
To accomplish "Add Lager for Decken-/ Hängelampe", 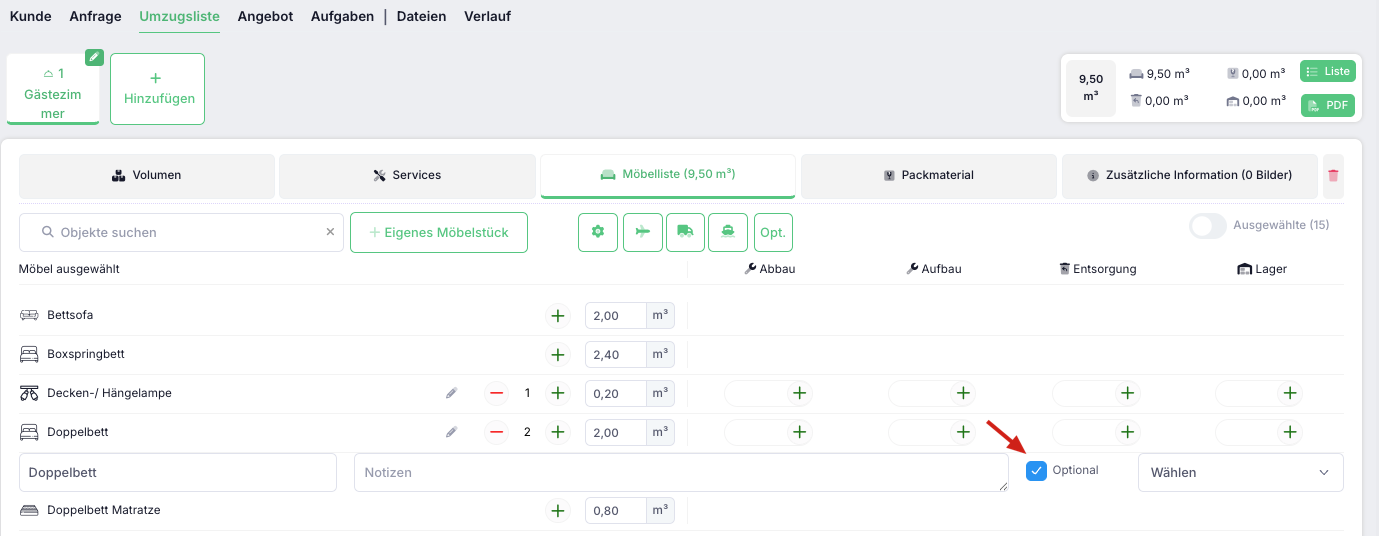I will click(x=1291, y=394).
